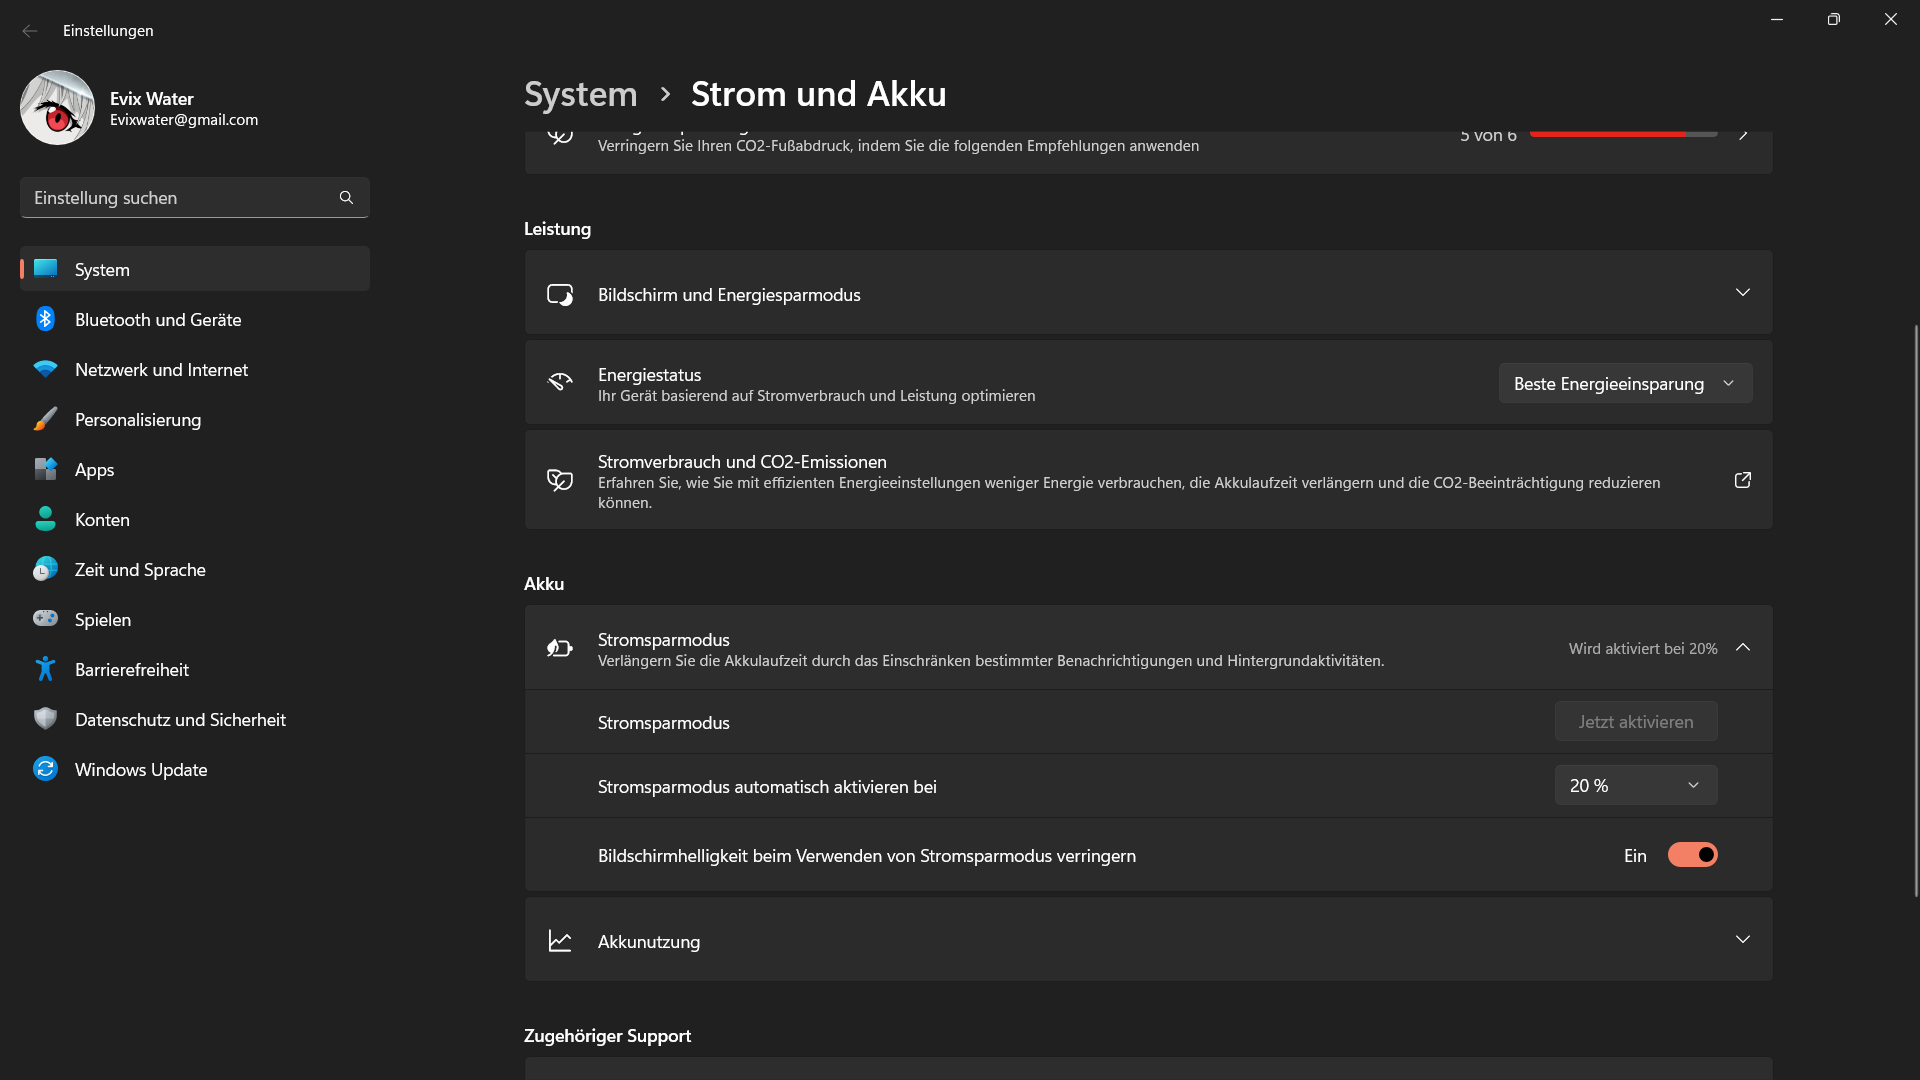Open the Apps settings category
This screenshot has height=1080, width=1920.
(x=95, y=470)
